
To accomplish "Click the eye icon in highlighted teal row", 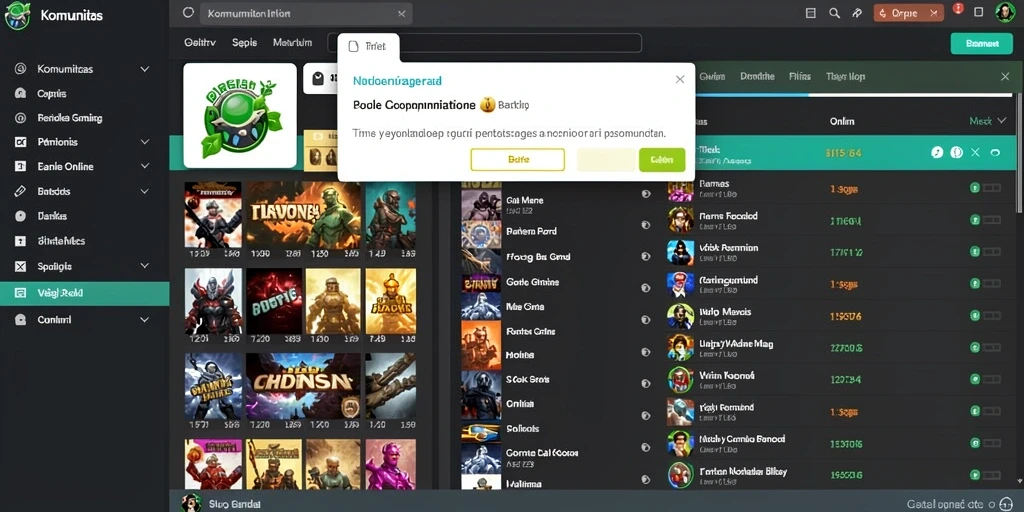I will point(995,152).
